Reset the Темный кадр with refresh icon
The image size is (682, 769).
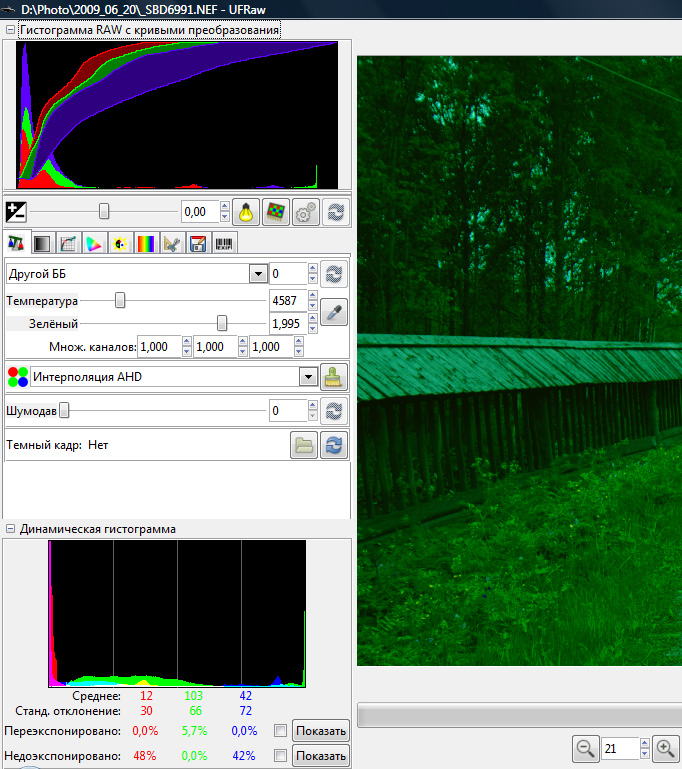pyautogui.click(x=334, y=445)
